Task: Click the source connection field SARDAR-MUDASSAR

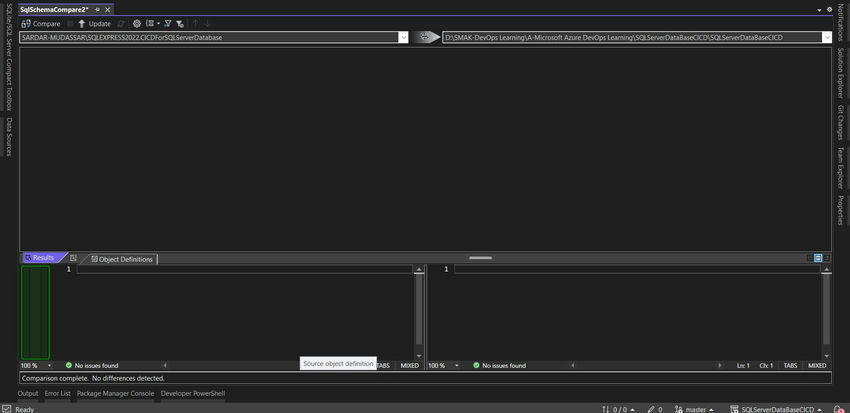Action: pos(209,37)
